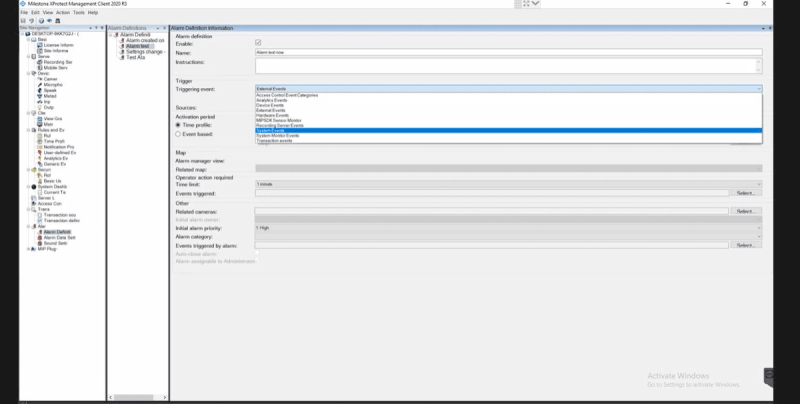Click the Sound Settings icon
Viewport: 800px width, 404px height.
40,243
